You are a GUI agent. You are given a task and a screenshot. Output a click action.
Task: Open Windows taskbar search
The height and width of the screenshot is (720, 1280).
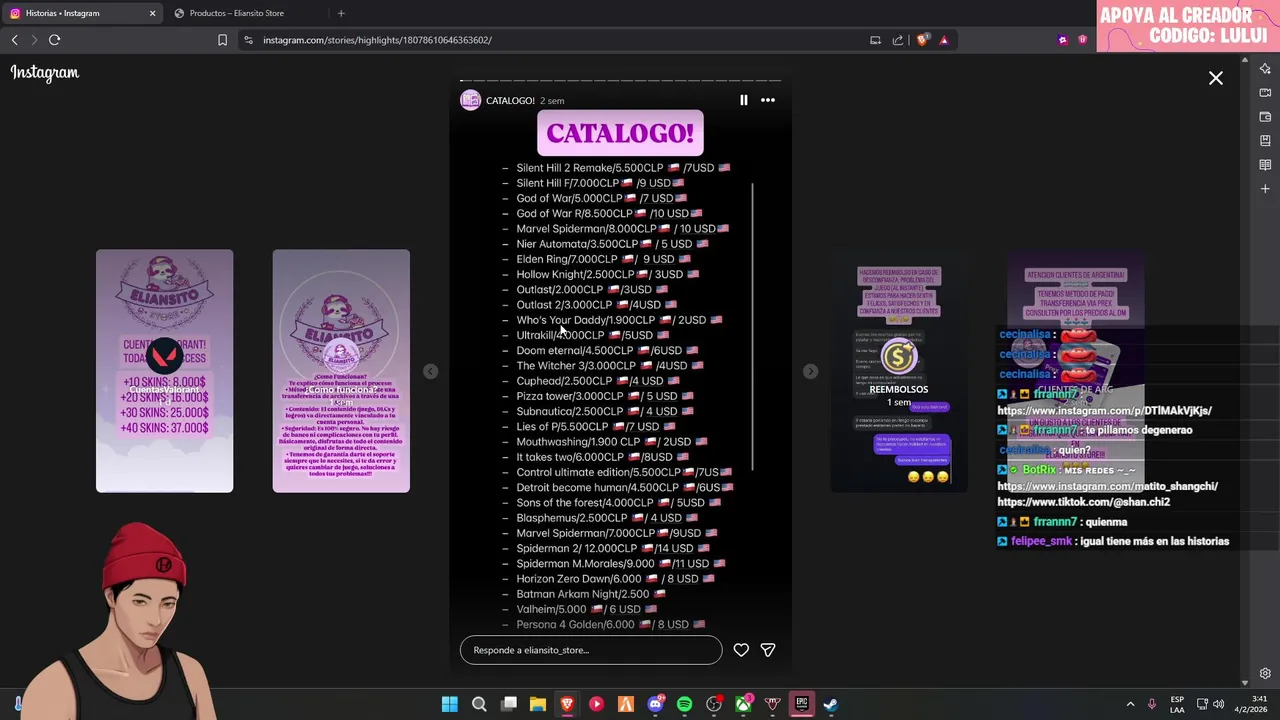(479, 704)
